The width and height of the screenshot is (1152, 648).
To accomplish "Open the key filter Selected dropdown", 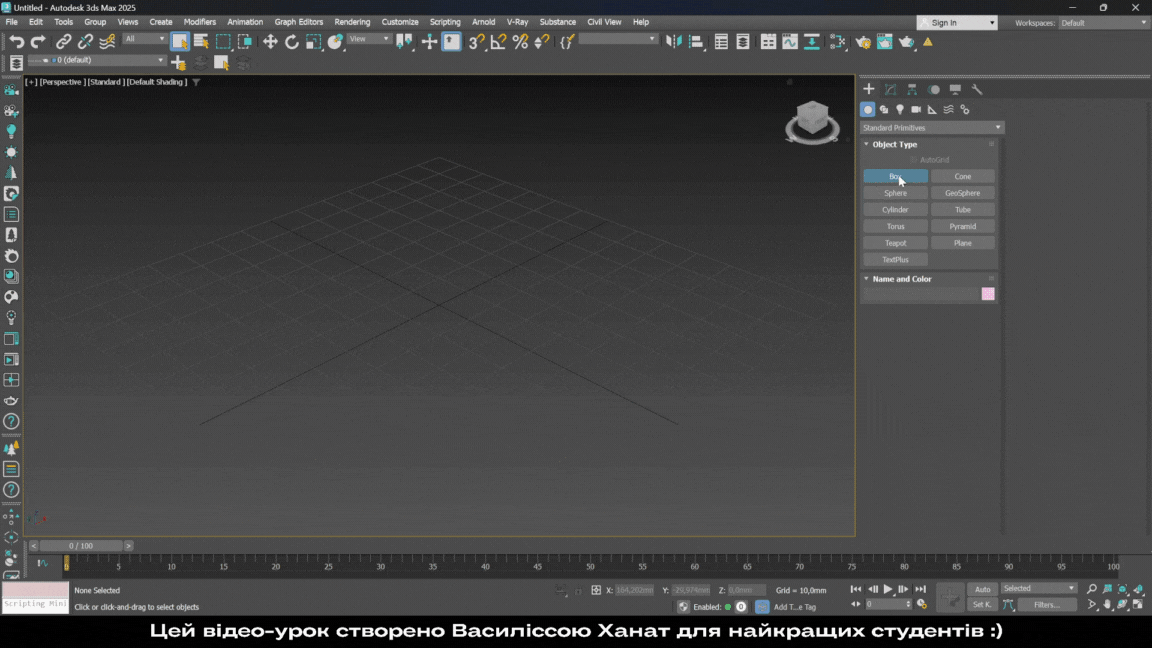I will [1039, 588].
